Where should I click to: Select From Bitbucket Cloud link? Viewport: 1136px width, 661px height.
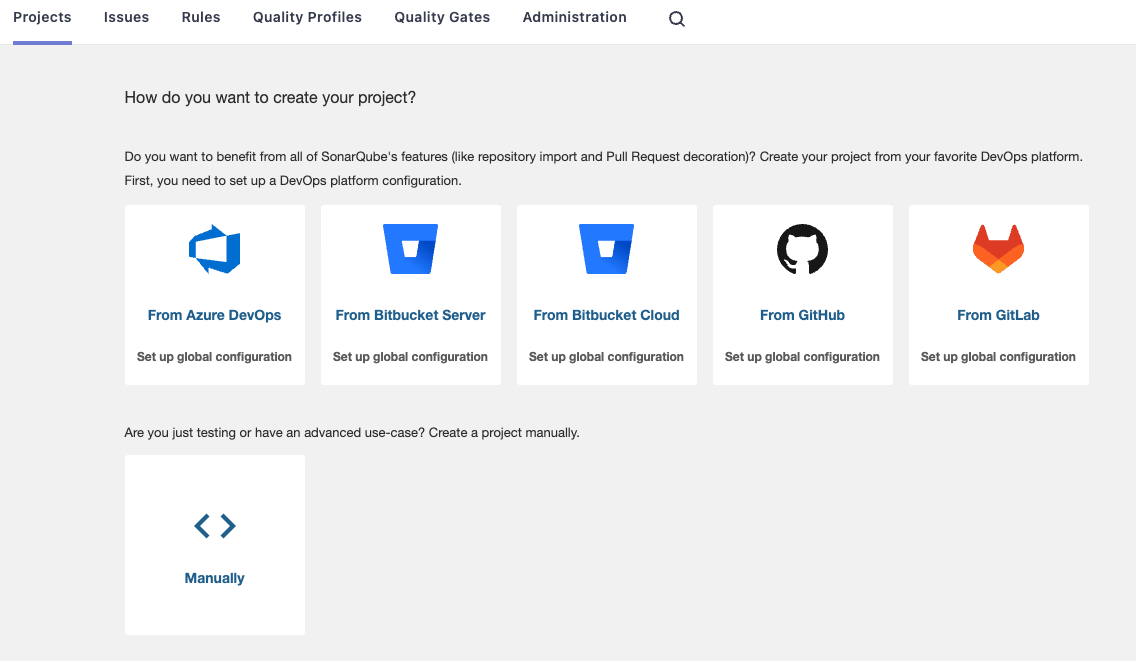606,315
